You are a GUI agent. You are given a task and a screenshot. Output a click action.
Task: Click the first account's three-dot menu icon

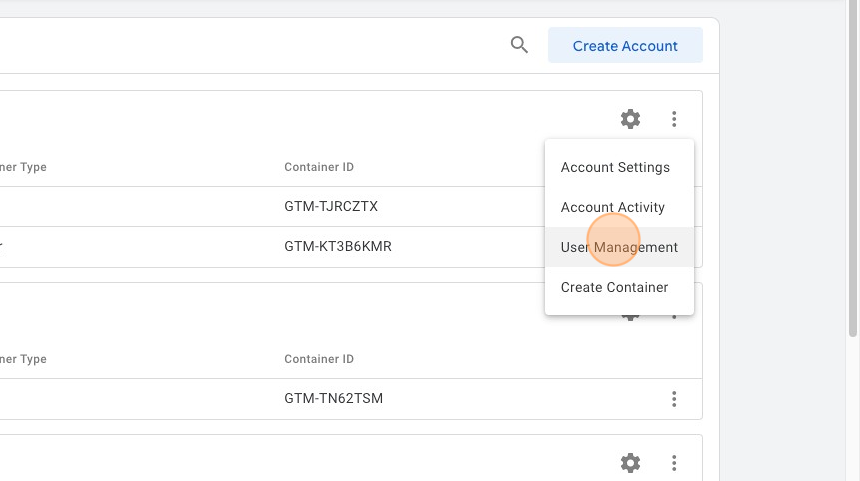pos(674,119)
